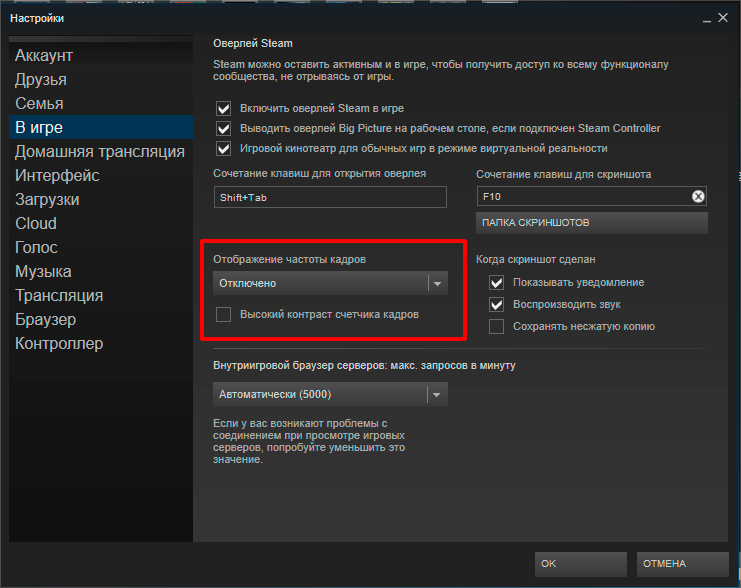Enable Сохранять несжатую копию
This screenshot has width=741, height=588.
pos(496,327)
